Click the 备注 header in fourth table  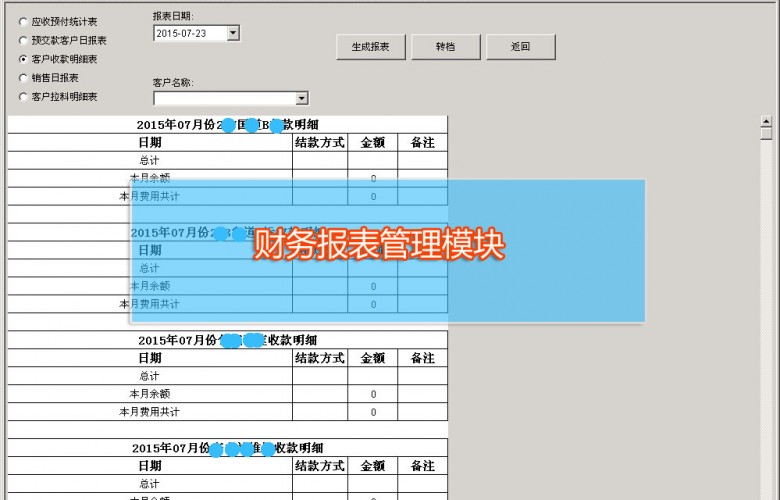(x=423, y=466)
